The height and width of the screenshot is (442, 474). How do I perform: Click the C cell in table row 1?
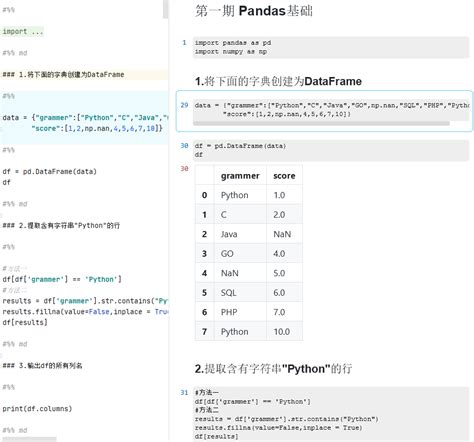pos(224,215)
